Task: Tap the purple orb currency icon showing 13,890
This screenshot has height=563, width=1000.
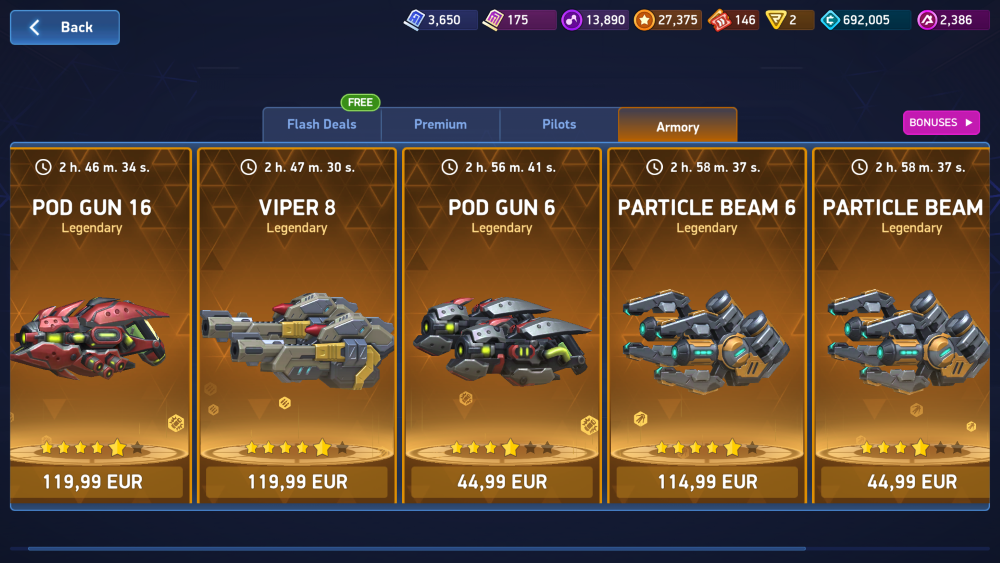Action: click(x=571, y=20)
